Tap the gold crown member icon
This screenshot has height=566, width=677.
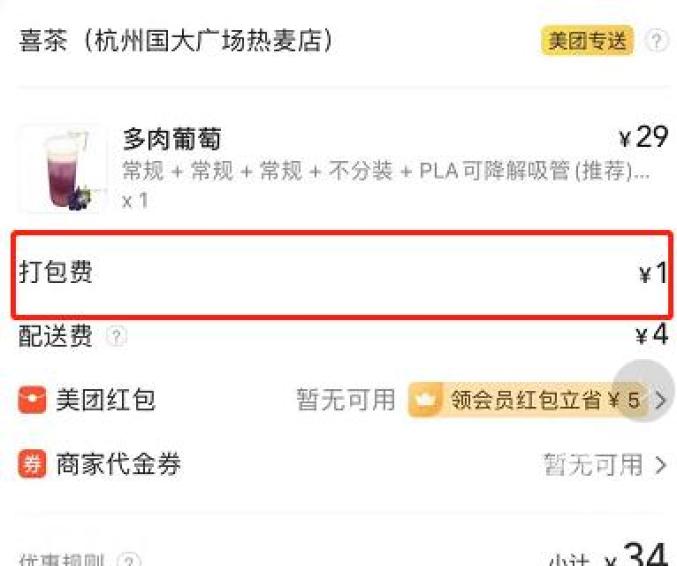[x=425, y=400]
